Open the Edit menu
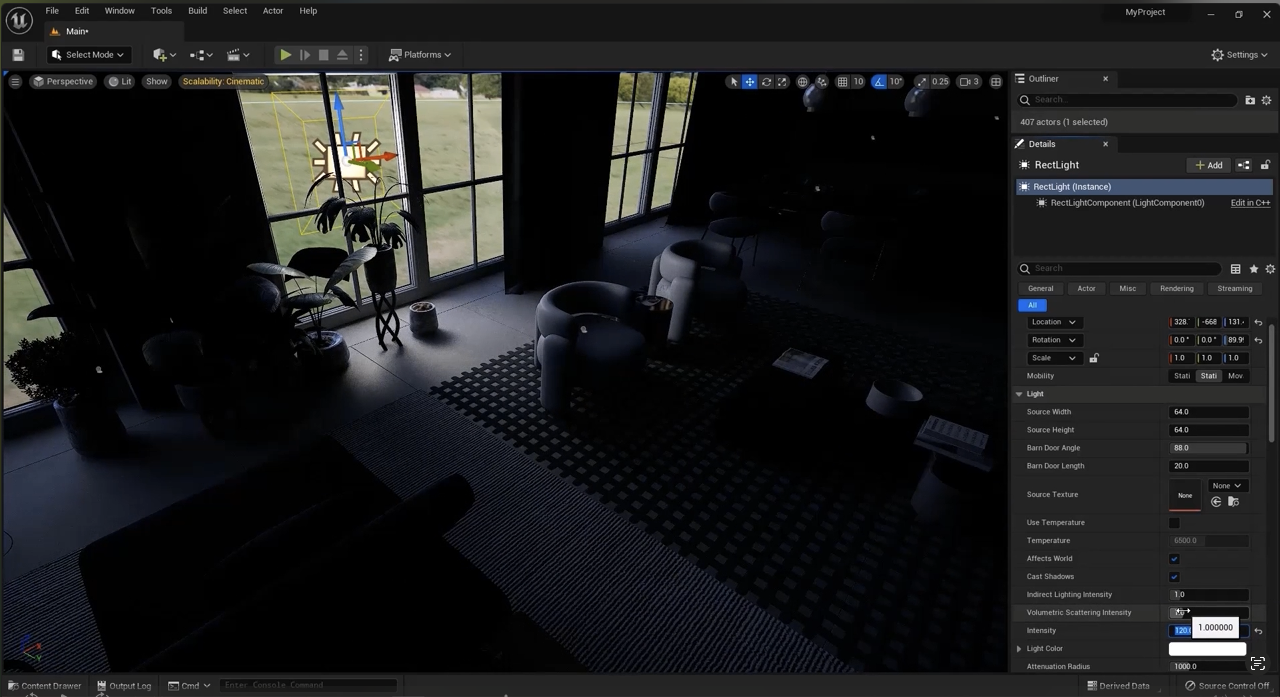The height and width of the screenshot is (697, 1280). tap(82, 11)
